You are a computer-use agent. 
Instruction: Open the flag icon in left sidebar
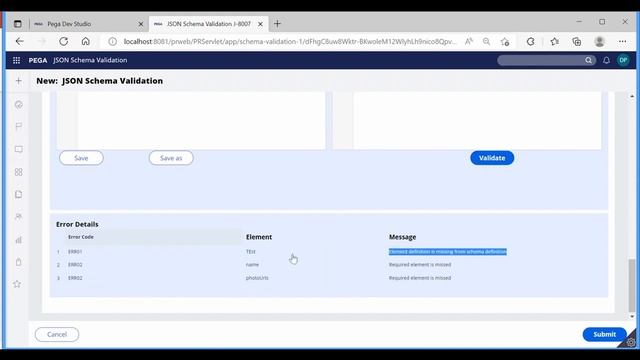(x=19, y=127)
